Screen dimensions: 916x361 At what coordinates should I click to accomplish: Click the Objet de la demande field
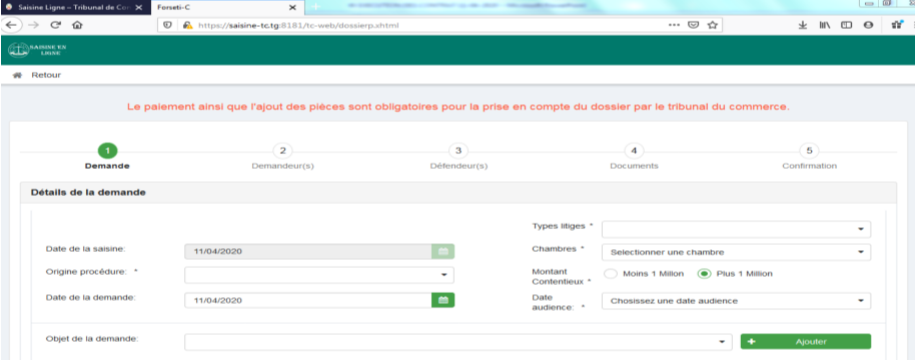coord(458,342)
